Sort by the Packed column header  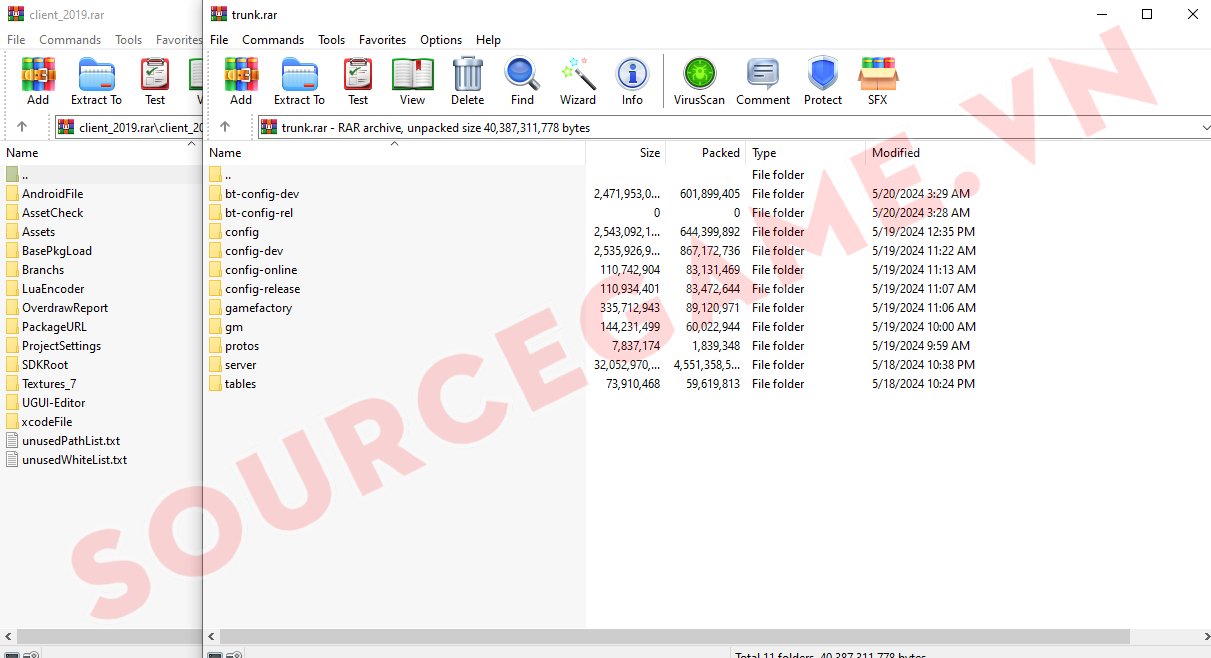[x=705, y=153]
